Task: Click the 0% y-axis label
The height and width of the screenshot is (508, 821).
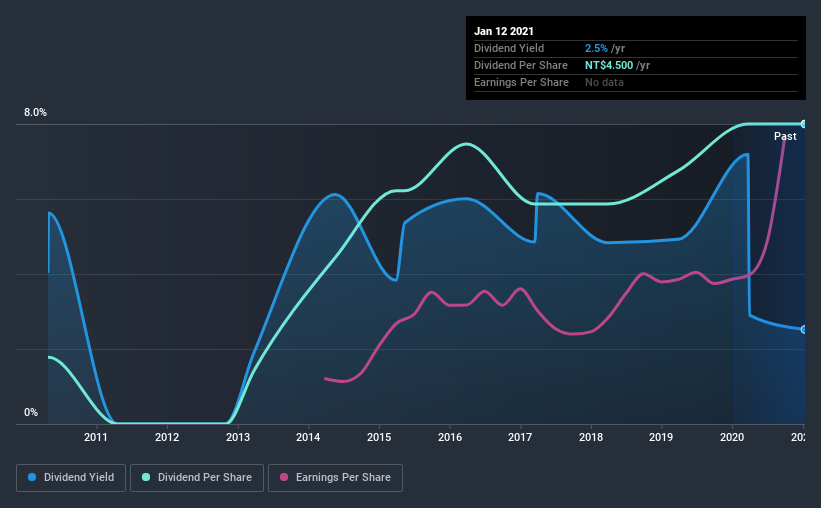Action: 31,413
